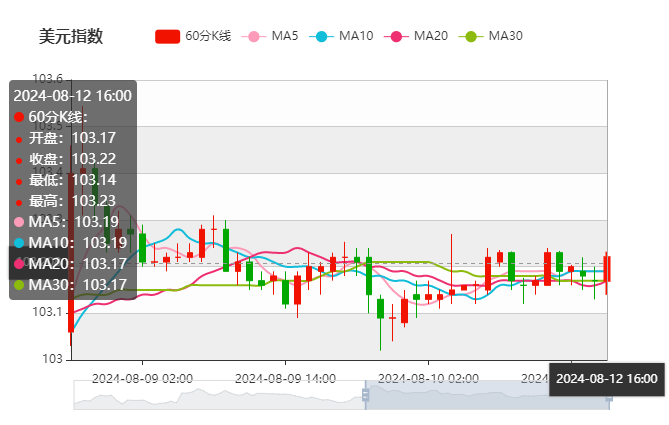This screenshot has height=425, width=669.
Task: Click the pink MA5 legend marker
Action: [253, 37]
